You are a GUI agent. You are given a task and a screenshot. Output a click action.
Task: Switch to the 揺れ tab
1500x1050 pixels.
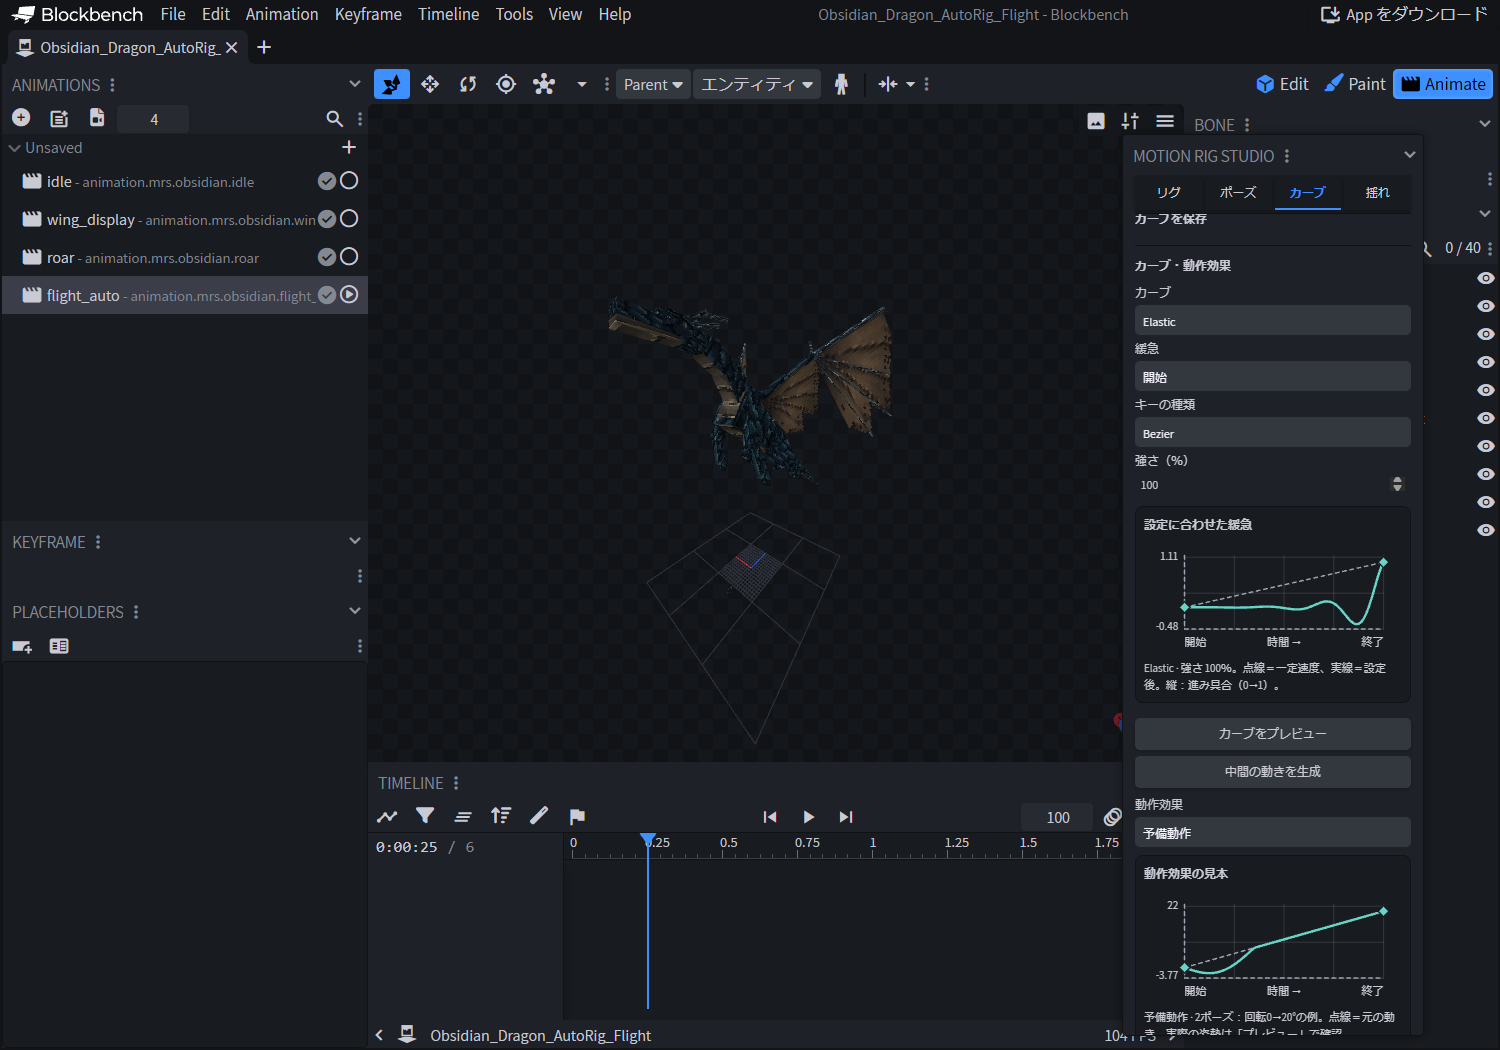tap(1377, 192)
